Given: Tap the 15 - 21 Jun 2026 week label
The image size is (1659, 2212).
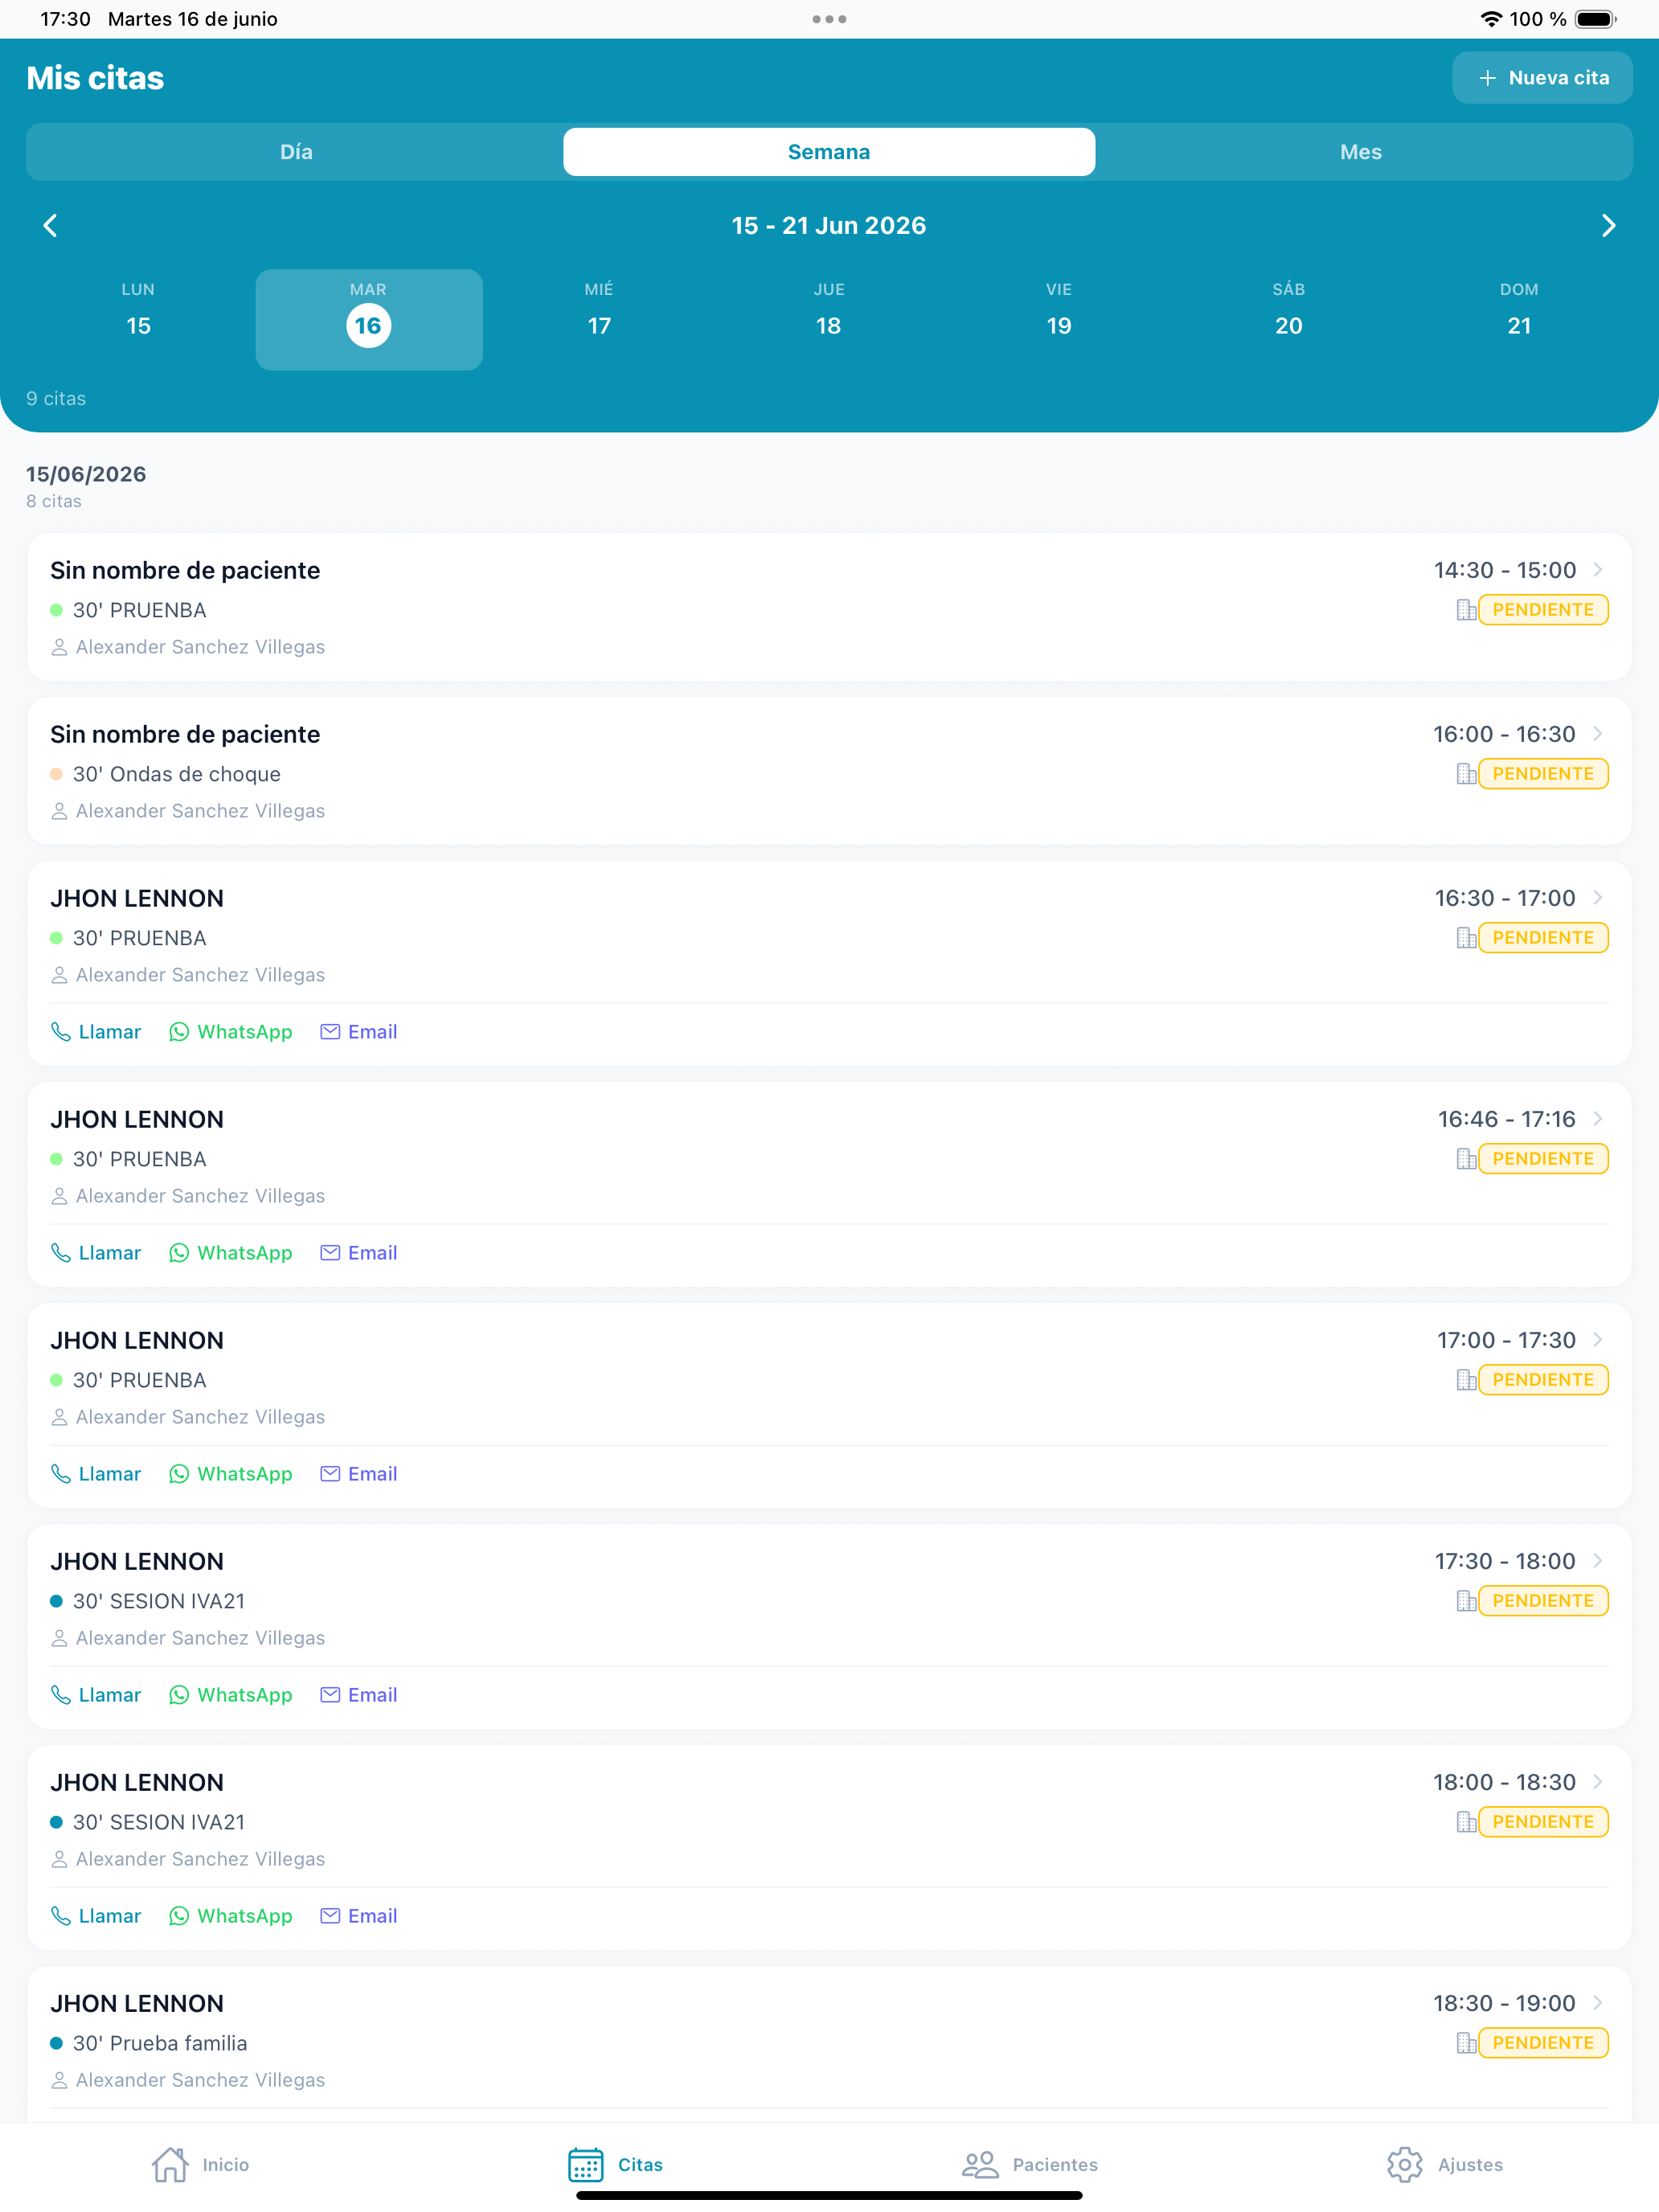Looking at the screenshot, I should (829, 226).
